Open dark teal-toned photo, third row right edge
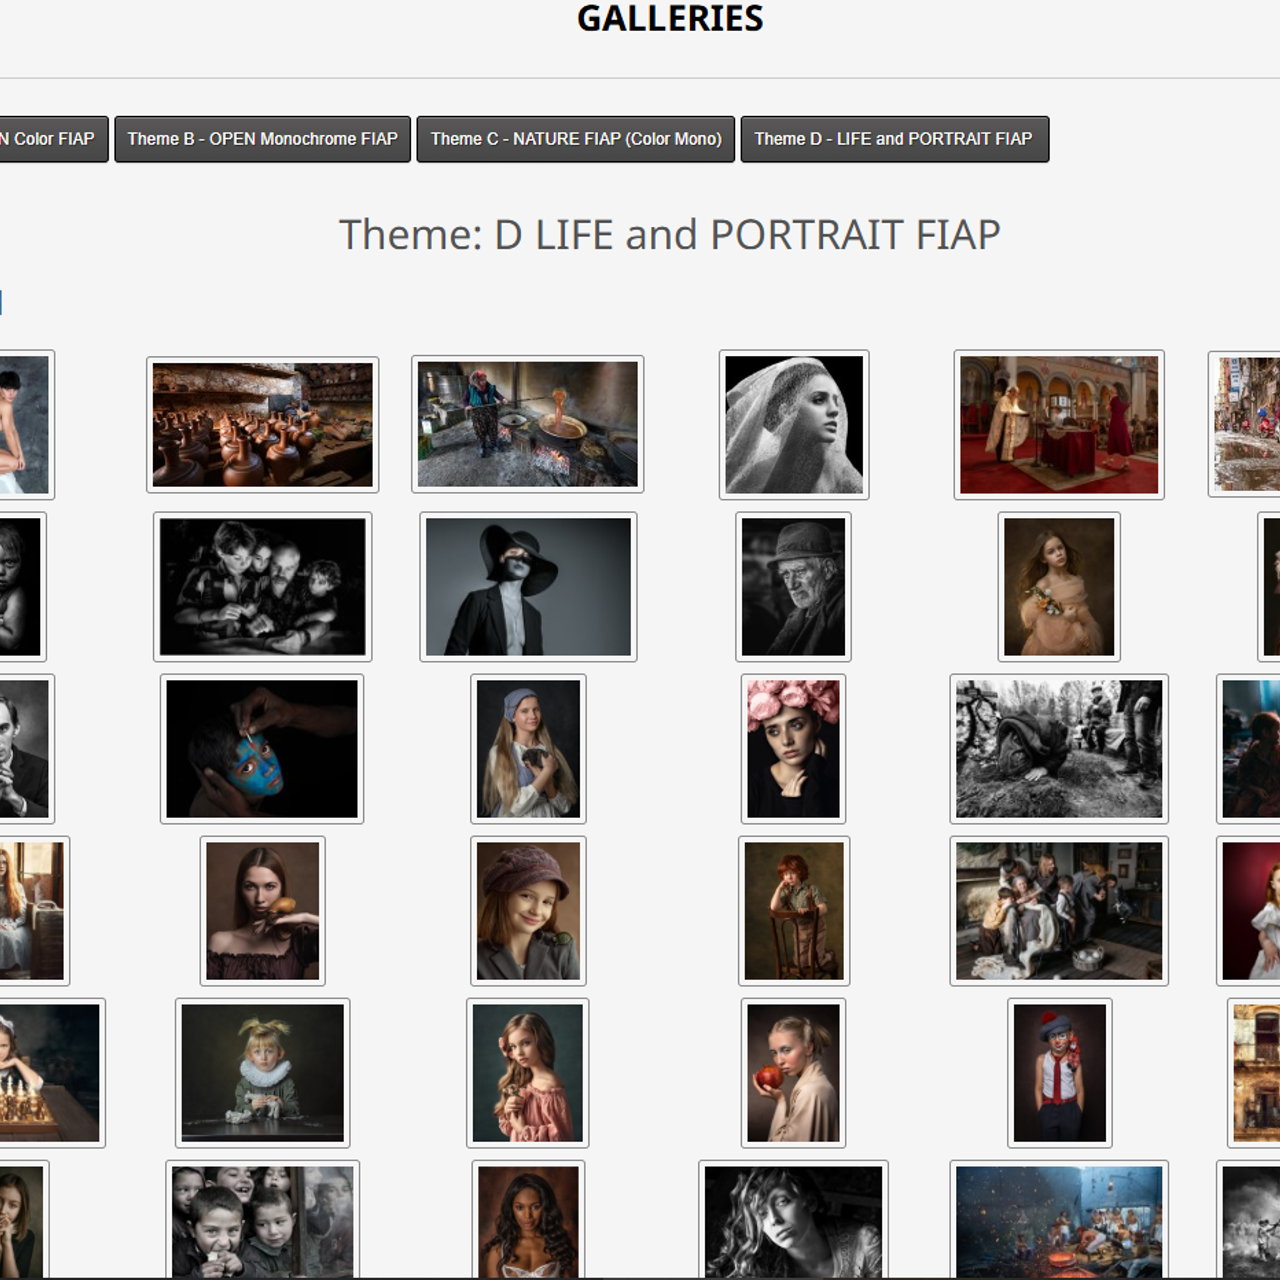The height and width of the screenshot is (1280, 1280). tap(1250, 749)
